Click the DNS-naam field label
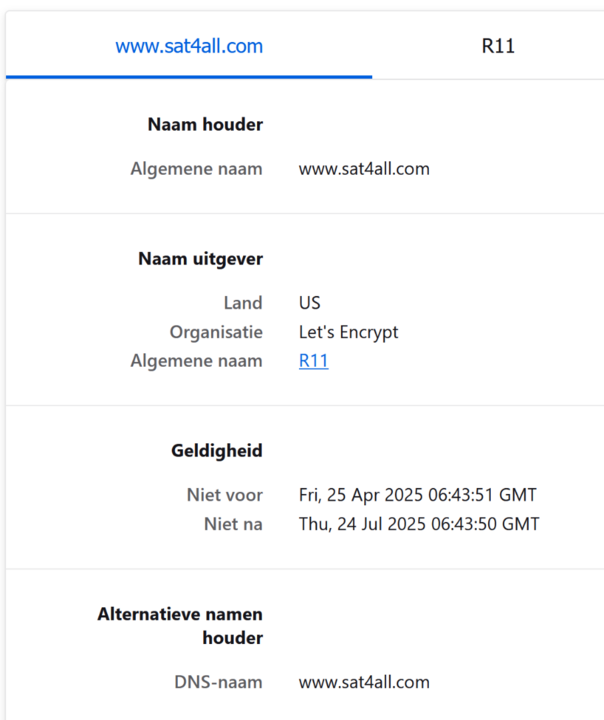Image resolution: width=604 pixels, height=720 pixels. click(217, 683)
